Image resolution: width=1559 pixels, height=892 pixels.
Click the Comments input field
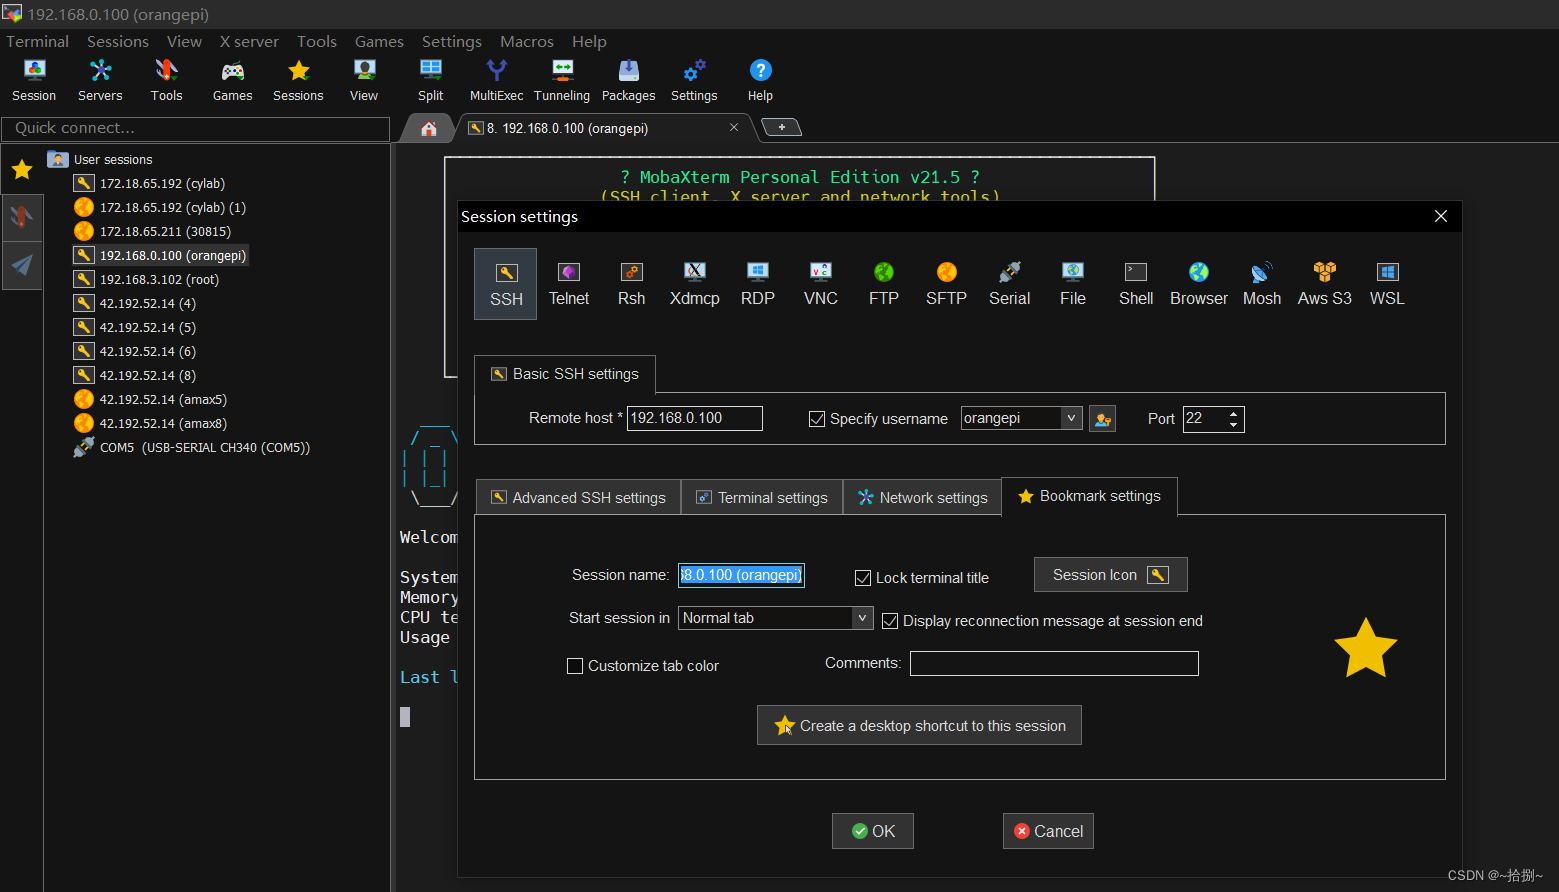(1054, 663)
